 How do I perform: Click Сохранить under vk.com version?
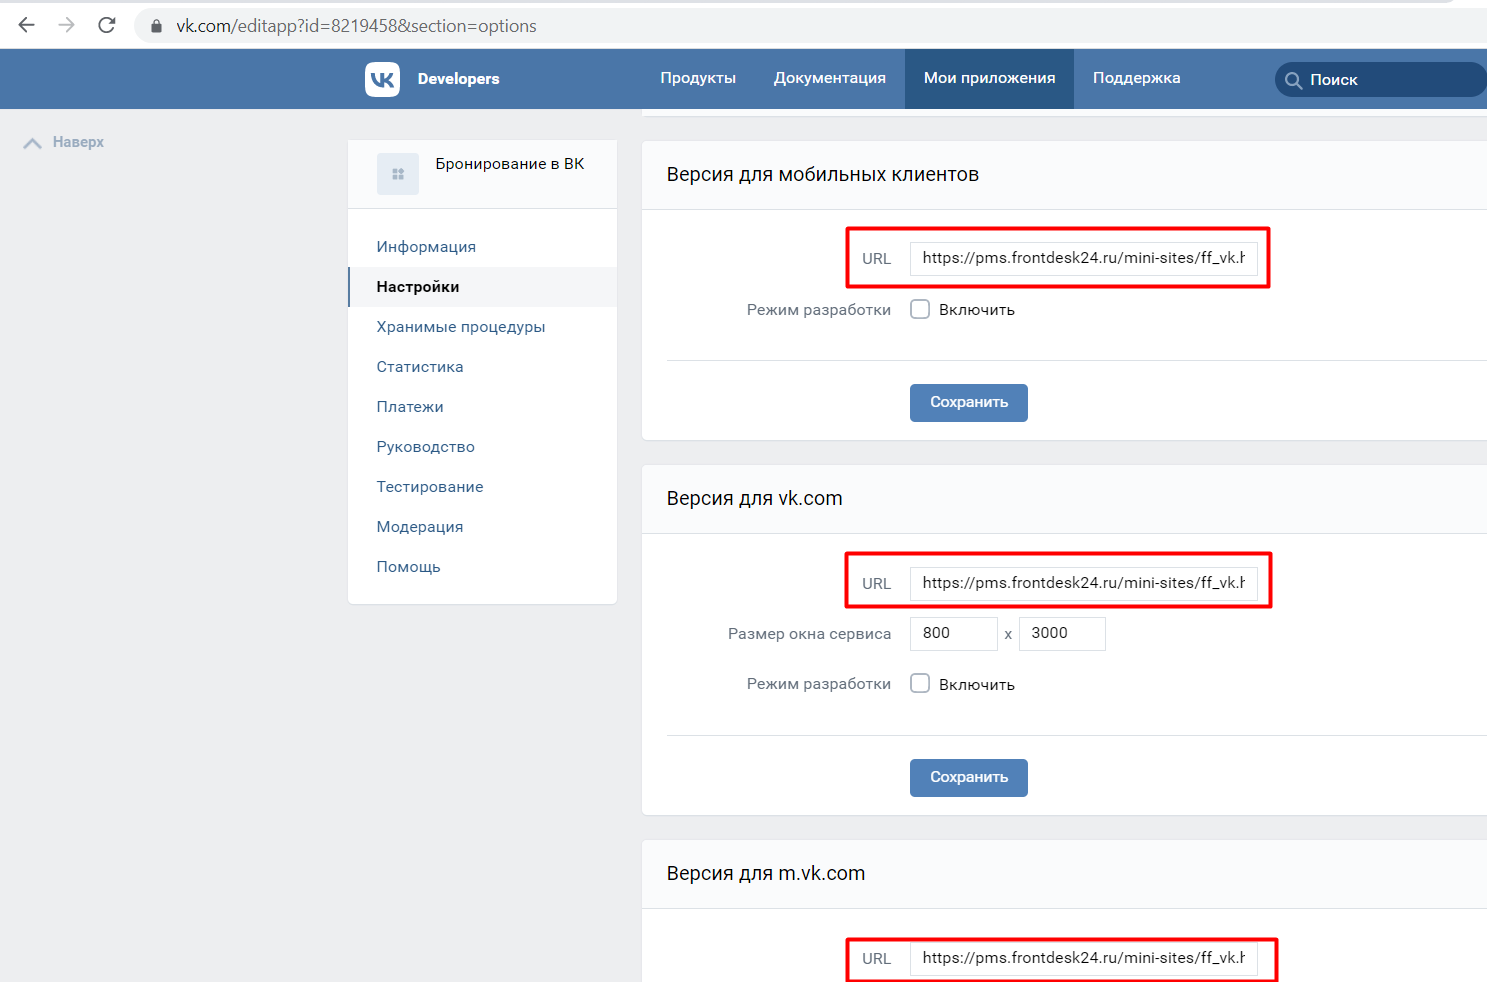coord(968,778)
